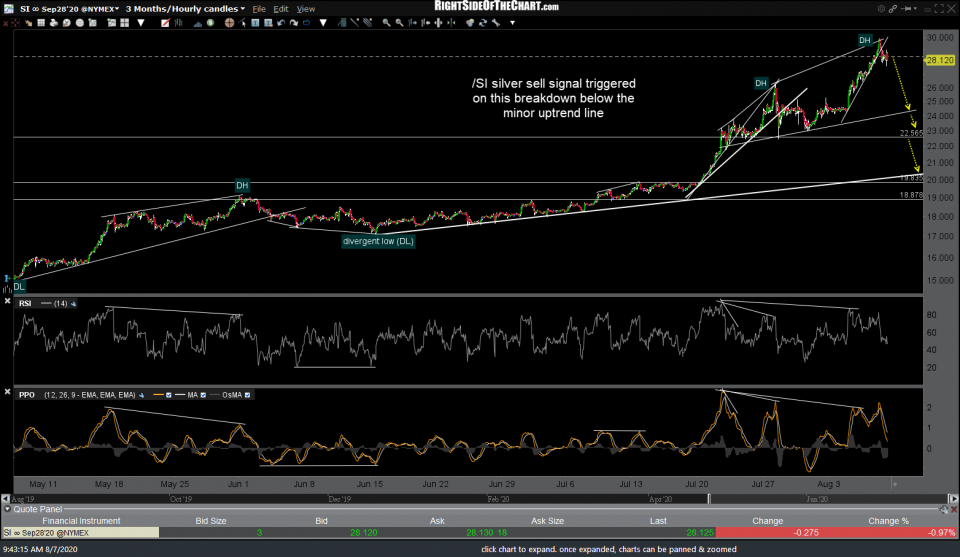Open the SI Sep28'20 @NYMEX symbol dropdown
960x557 pixels.
(x=62, y=9)
